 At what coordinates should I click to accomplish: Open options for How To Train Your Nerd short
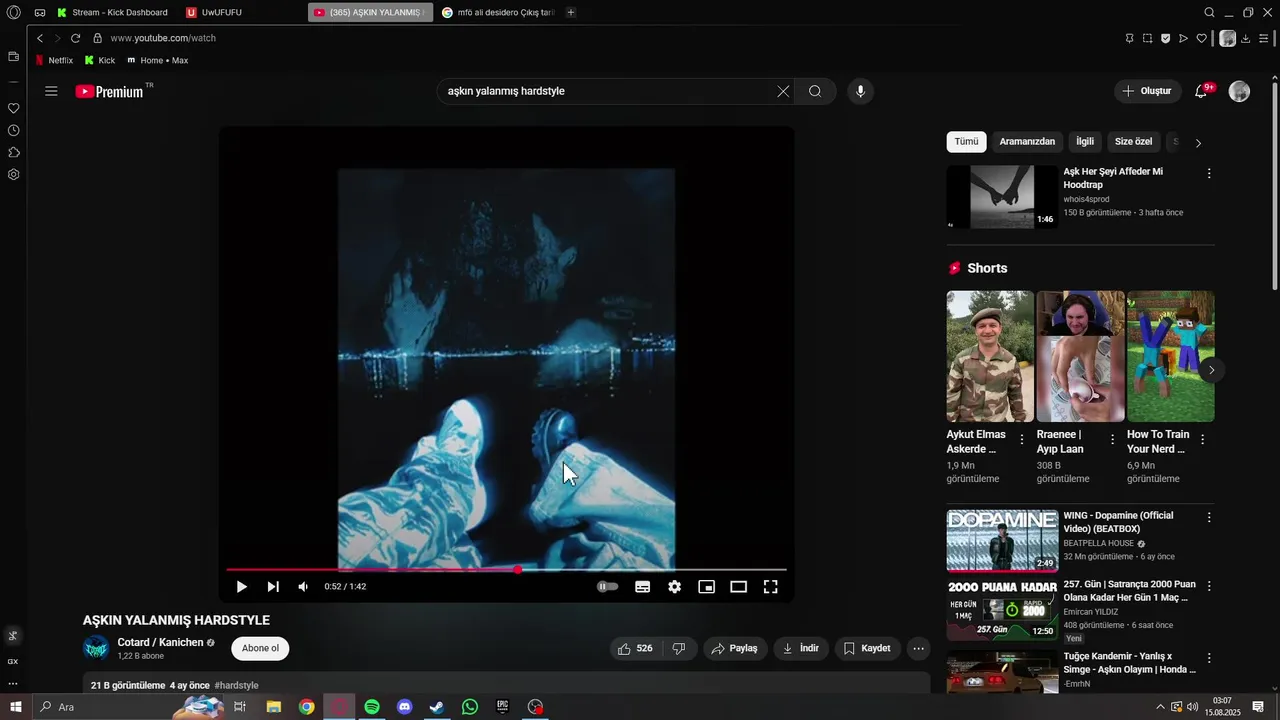pyautogui.click(x=1202, y=440)
